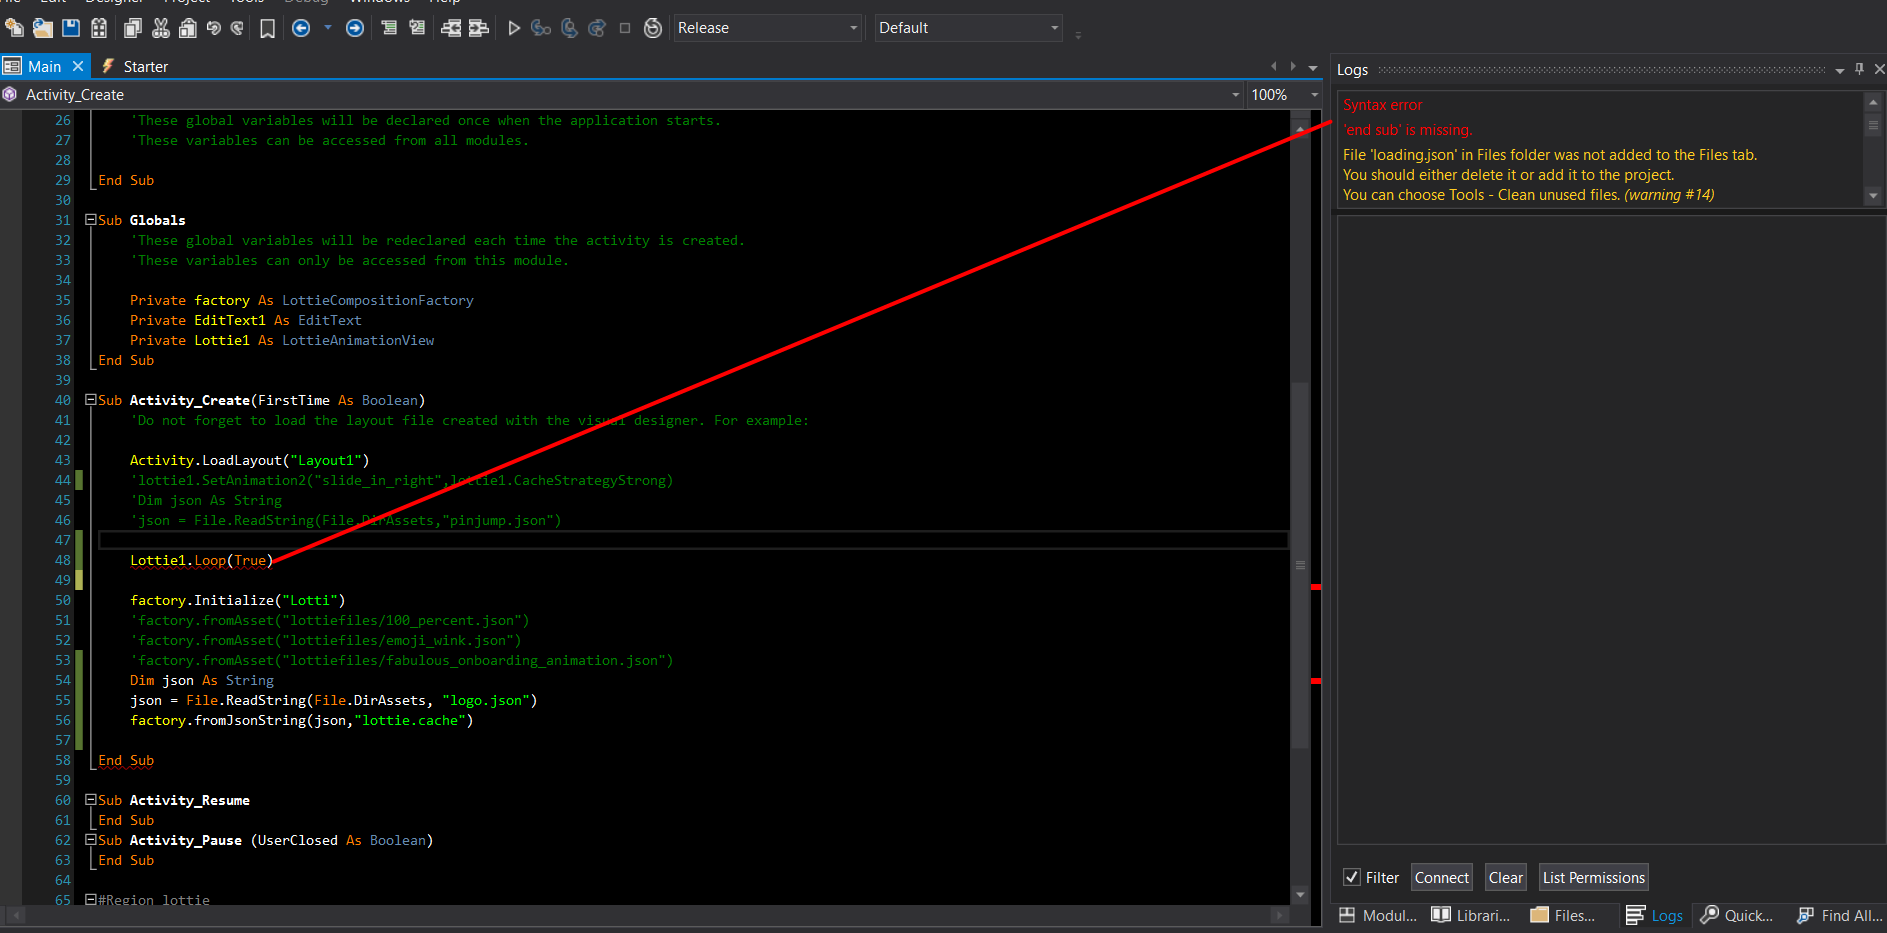This screenshot has height=933, width=1887.
Task: Click the List Permissions button
Action: coord(1593,877)
